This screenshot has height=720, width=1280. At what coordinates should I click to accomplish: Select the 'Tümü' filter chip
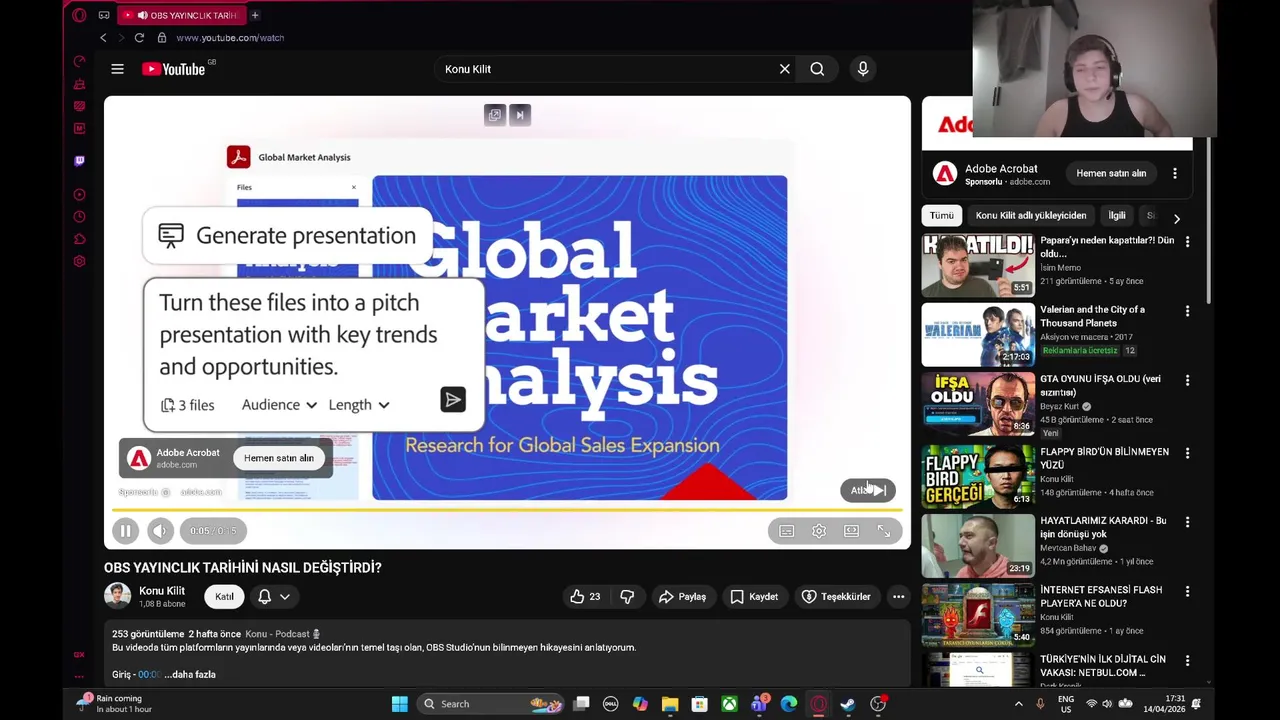tap(942, 216)
